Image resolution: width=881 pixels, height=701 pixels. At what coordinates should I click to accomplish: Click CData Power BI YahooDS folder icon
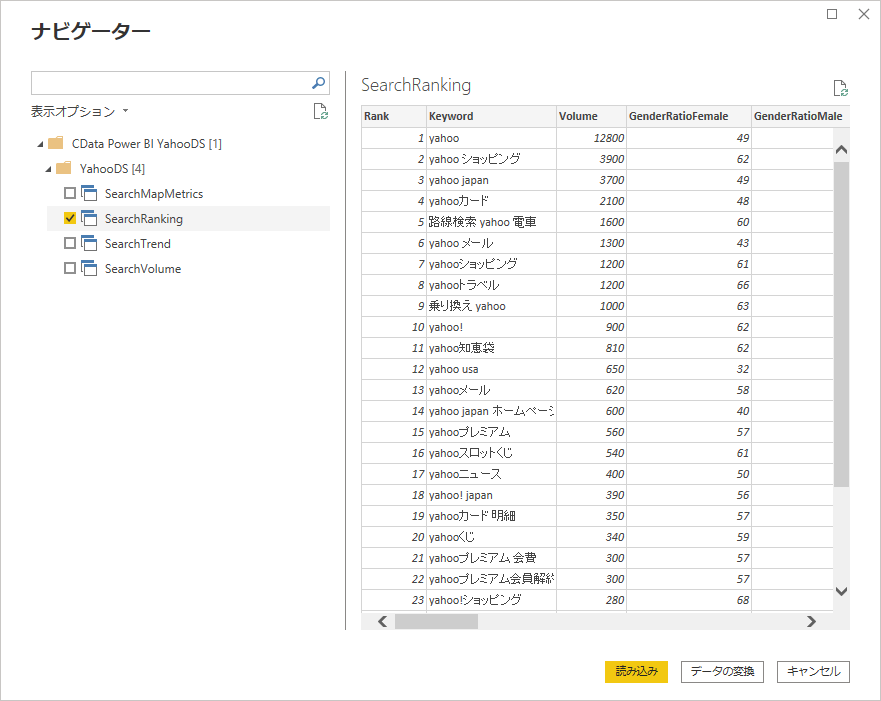pos(56,143)
